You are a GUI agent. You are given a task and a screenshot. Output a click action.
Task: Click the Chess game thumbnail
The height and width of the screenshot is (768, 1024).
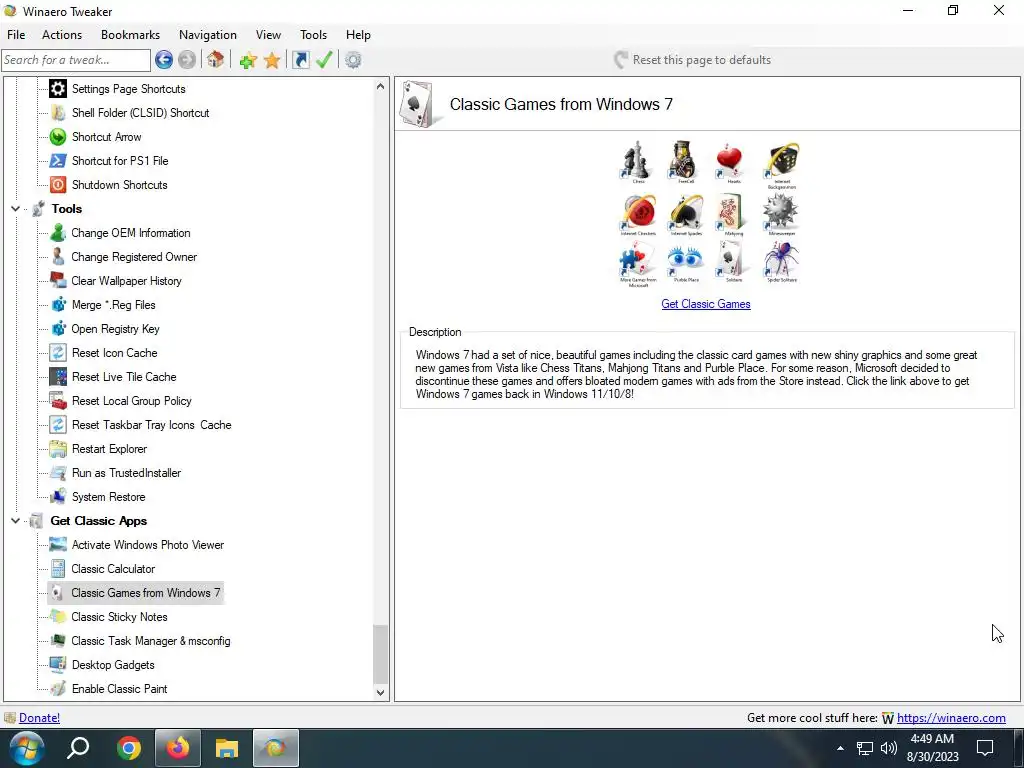[x=637, y=162]
